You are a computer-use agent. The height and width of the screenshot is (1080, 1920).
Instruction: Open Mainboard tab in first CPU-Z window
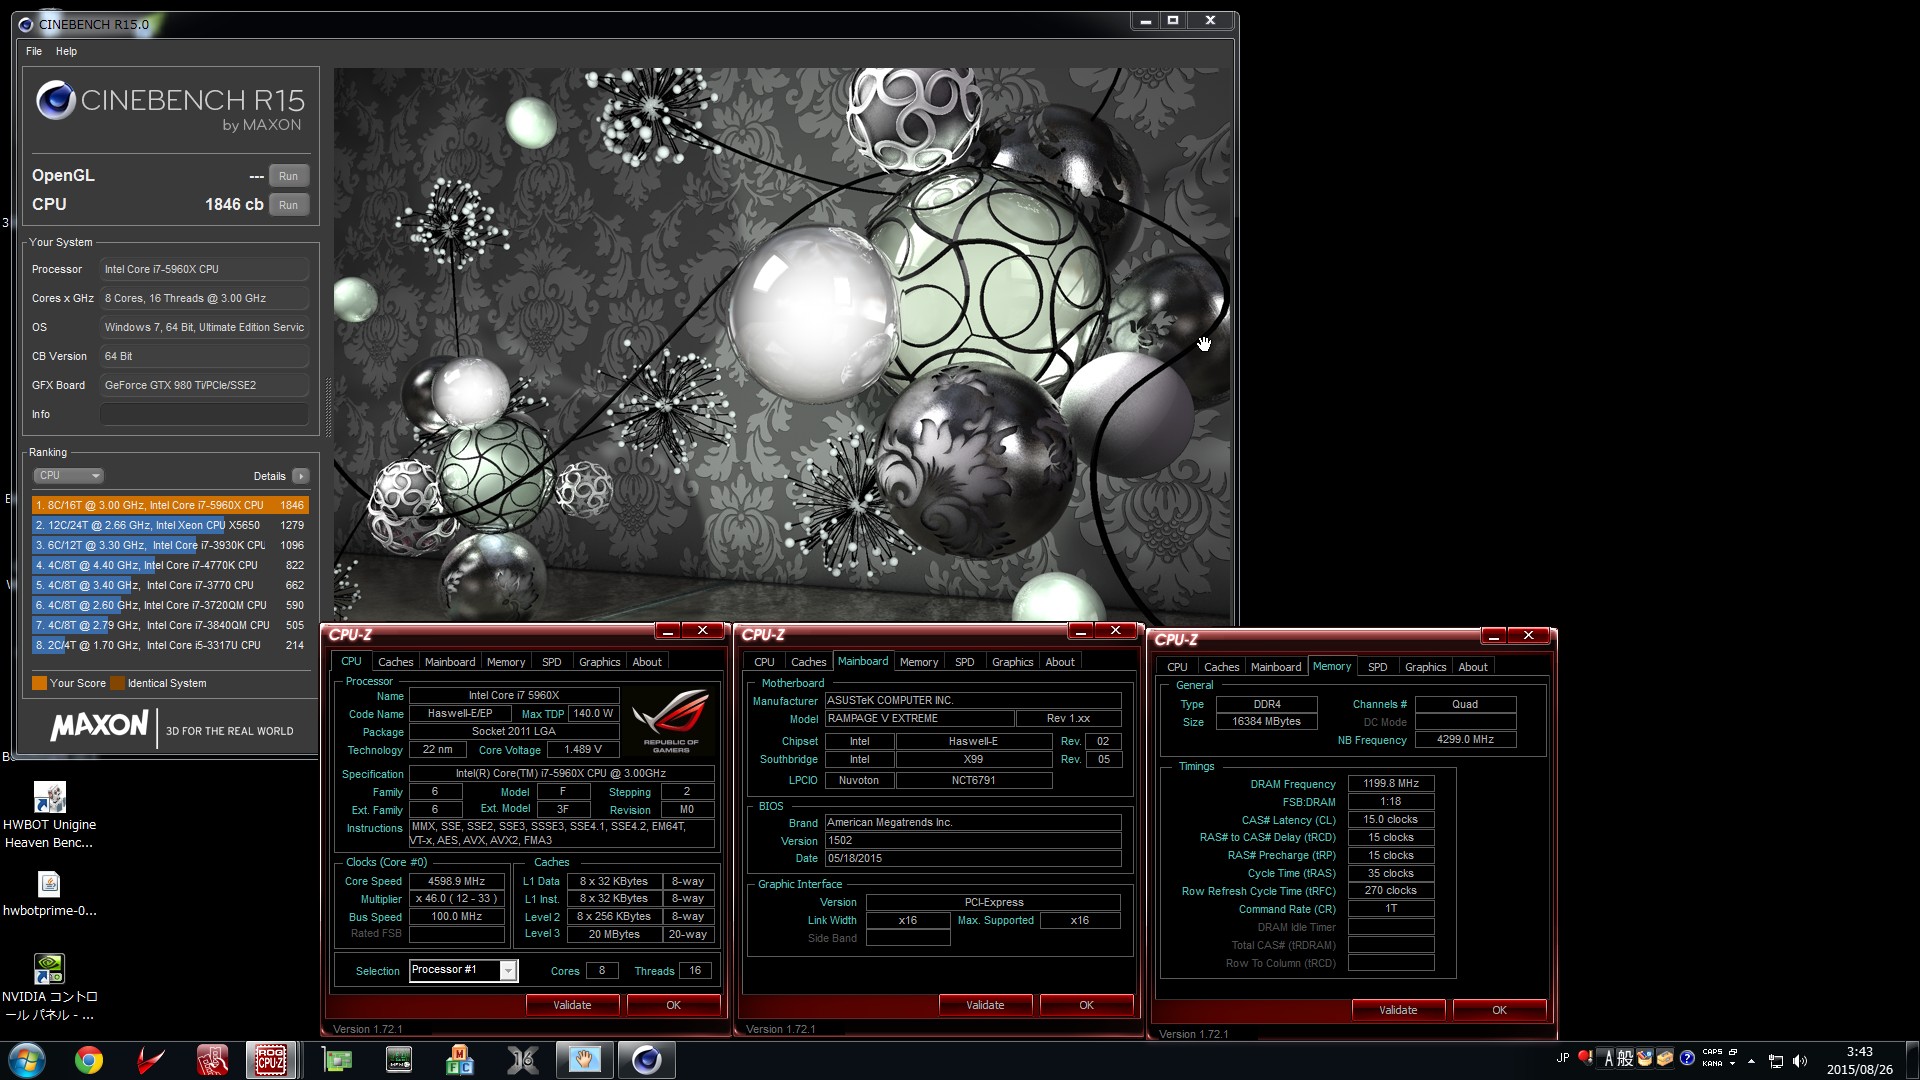[x=450, y=662]
